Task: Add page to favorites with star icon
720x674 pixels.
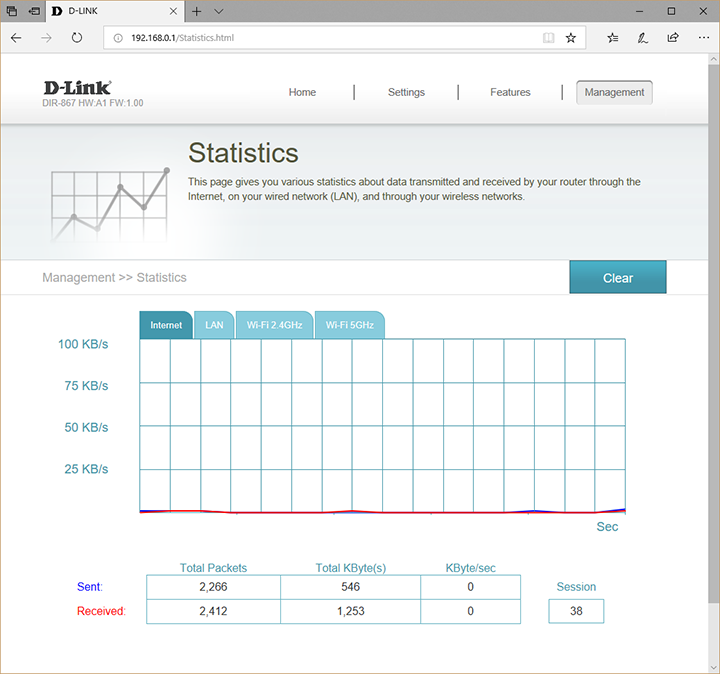Action: click(571, 38)
